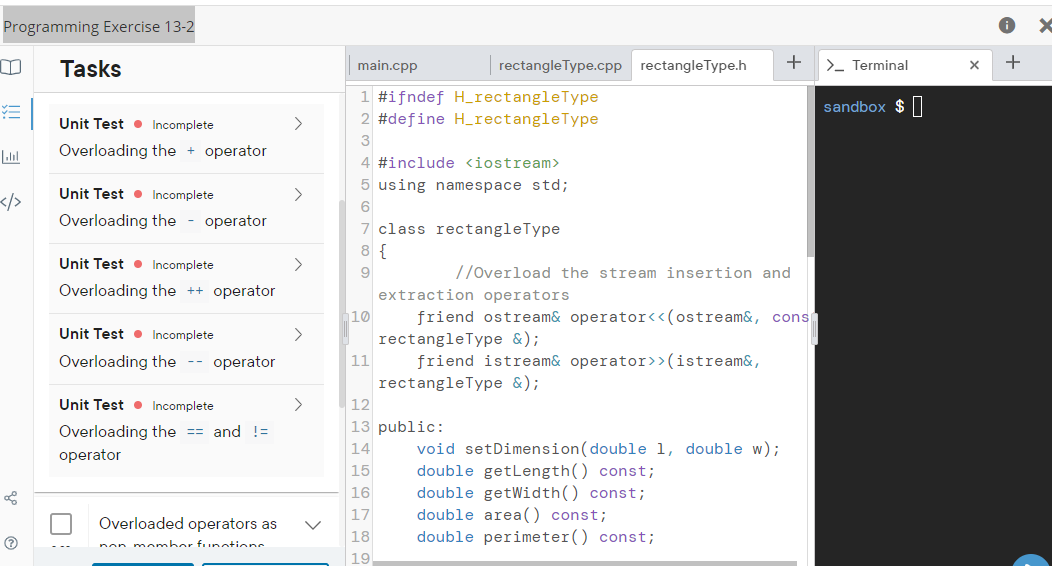Click the tasks panel vertical scrollbar
Viewport: 1052px width, 566px height.
[x=341, y=302]
